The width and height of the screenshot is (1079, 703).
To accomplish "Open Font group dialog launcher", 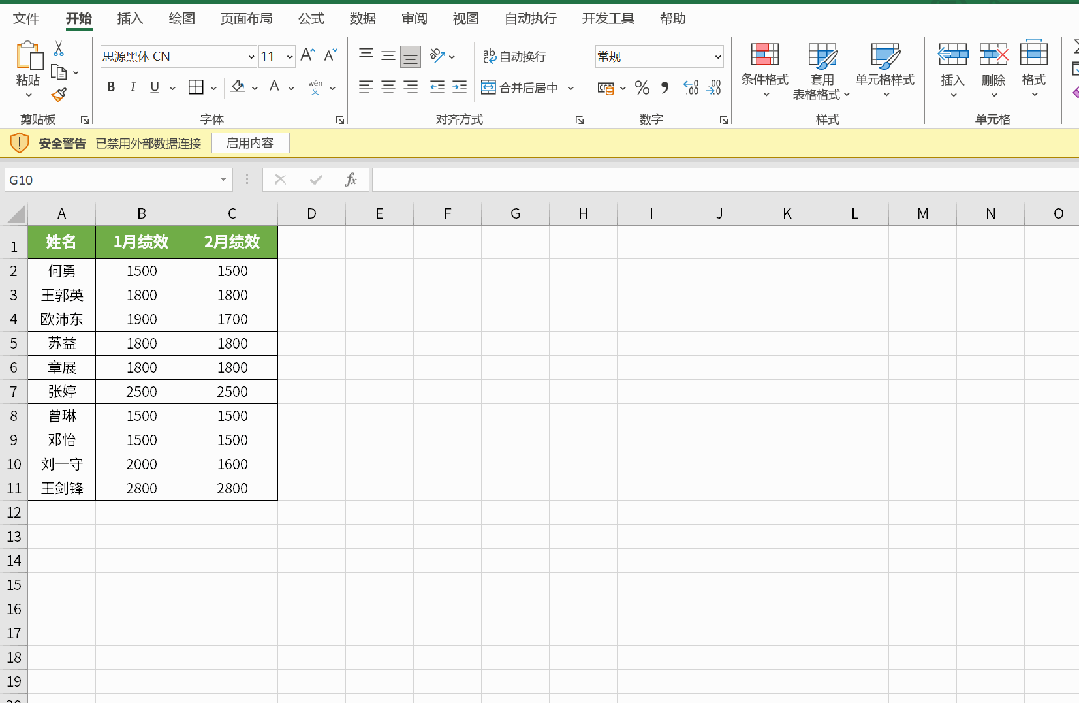I will coord(340,120).
